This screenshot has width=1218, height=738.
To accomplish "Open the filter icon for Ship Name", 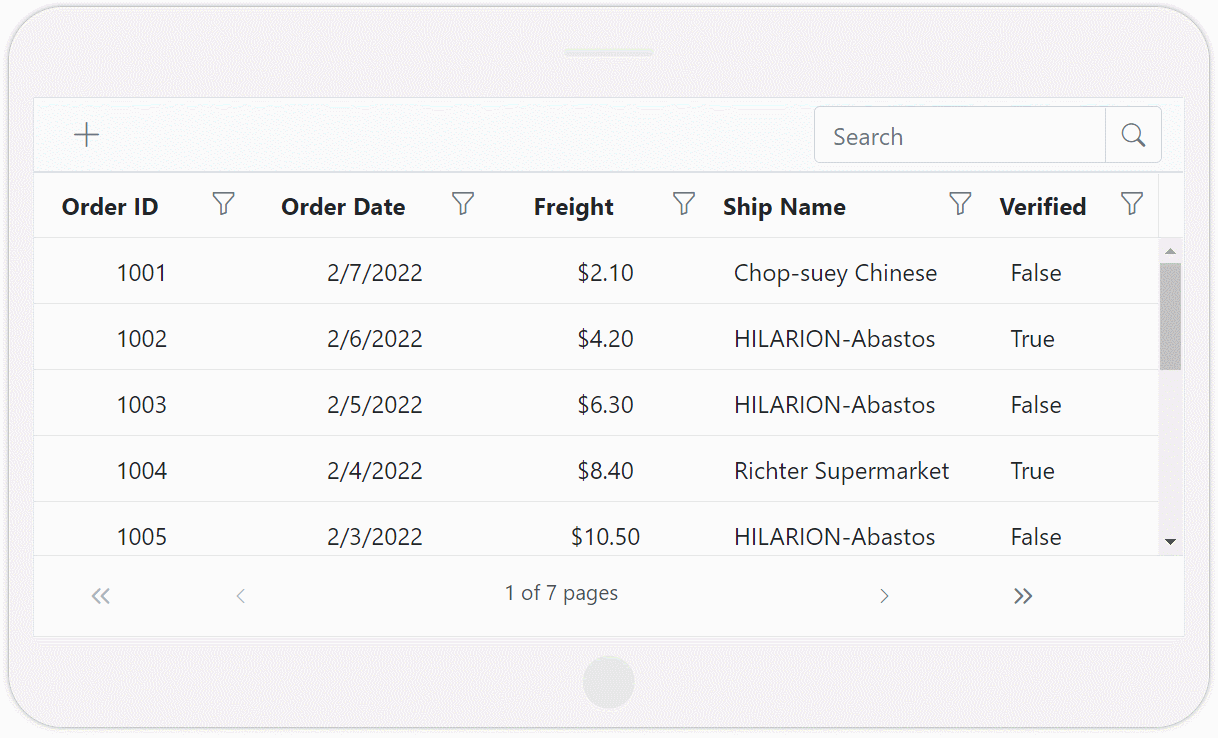I will [x=959, y=203].
